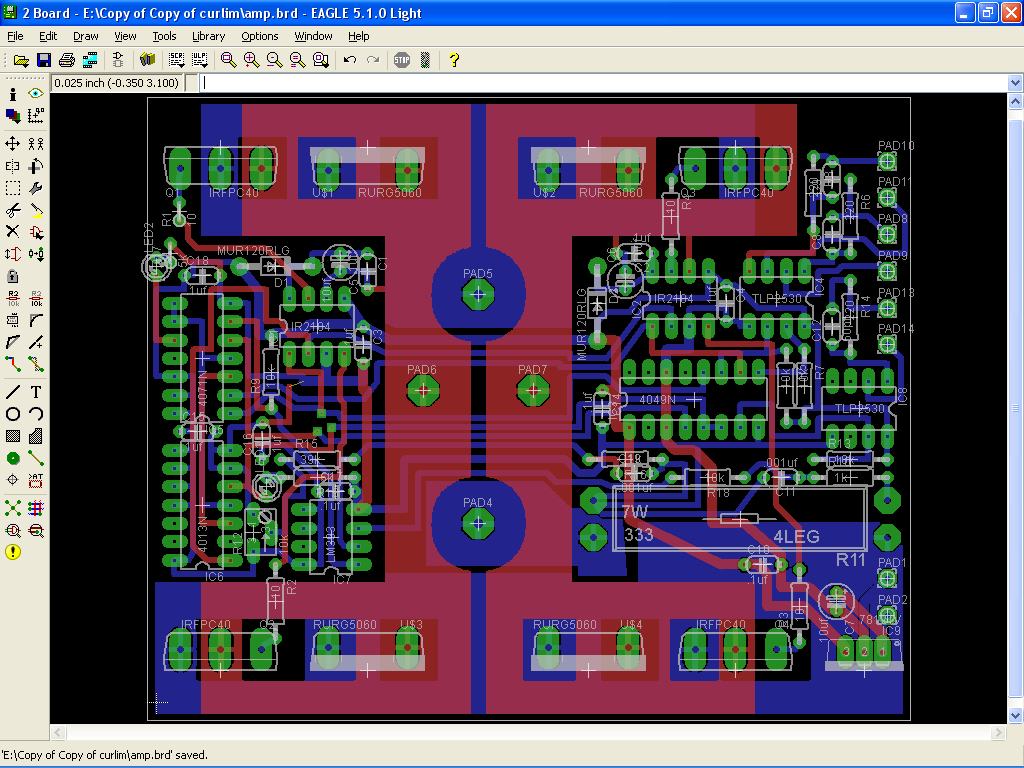Select the Add part tool
This screenshot has height=768, width=1024.
click(36, 232)
